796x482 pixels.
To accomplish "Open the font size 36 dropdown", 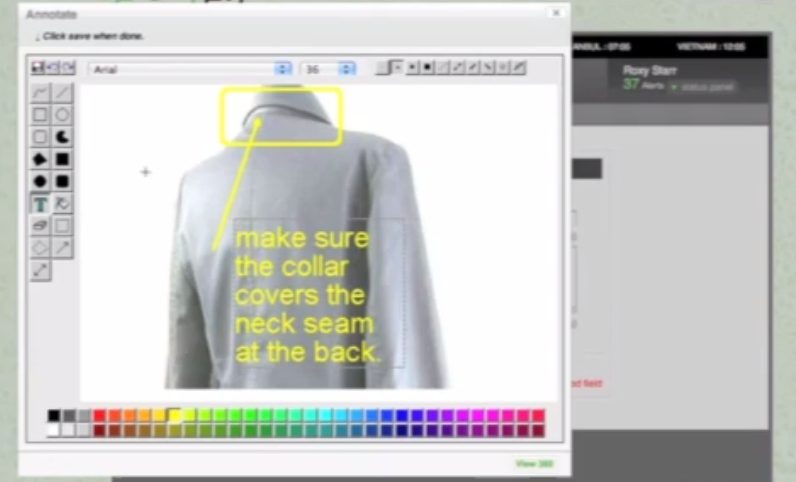I will [x=346, y=69].
